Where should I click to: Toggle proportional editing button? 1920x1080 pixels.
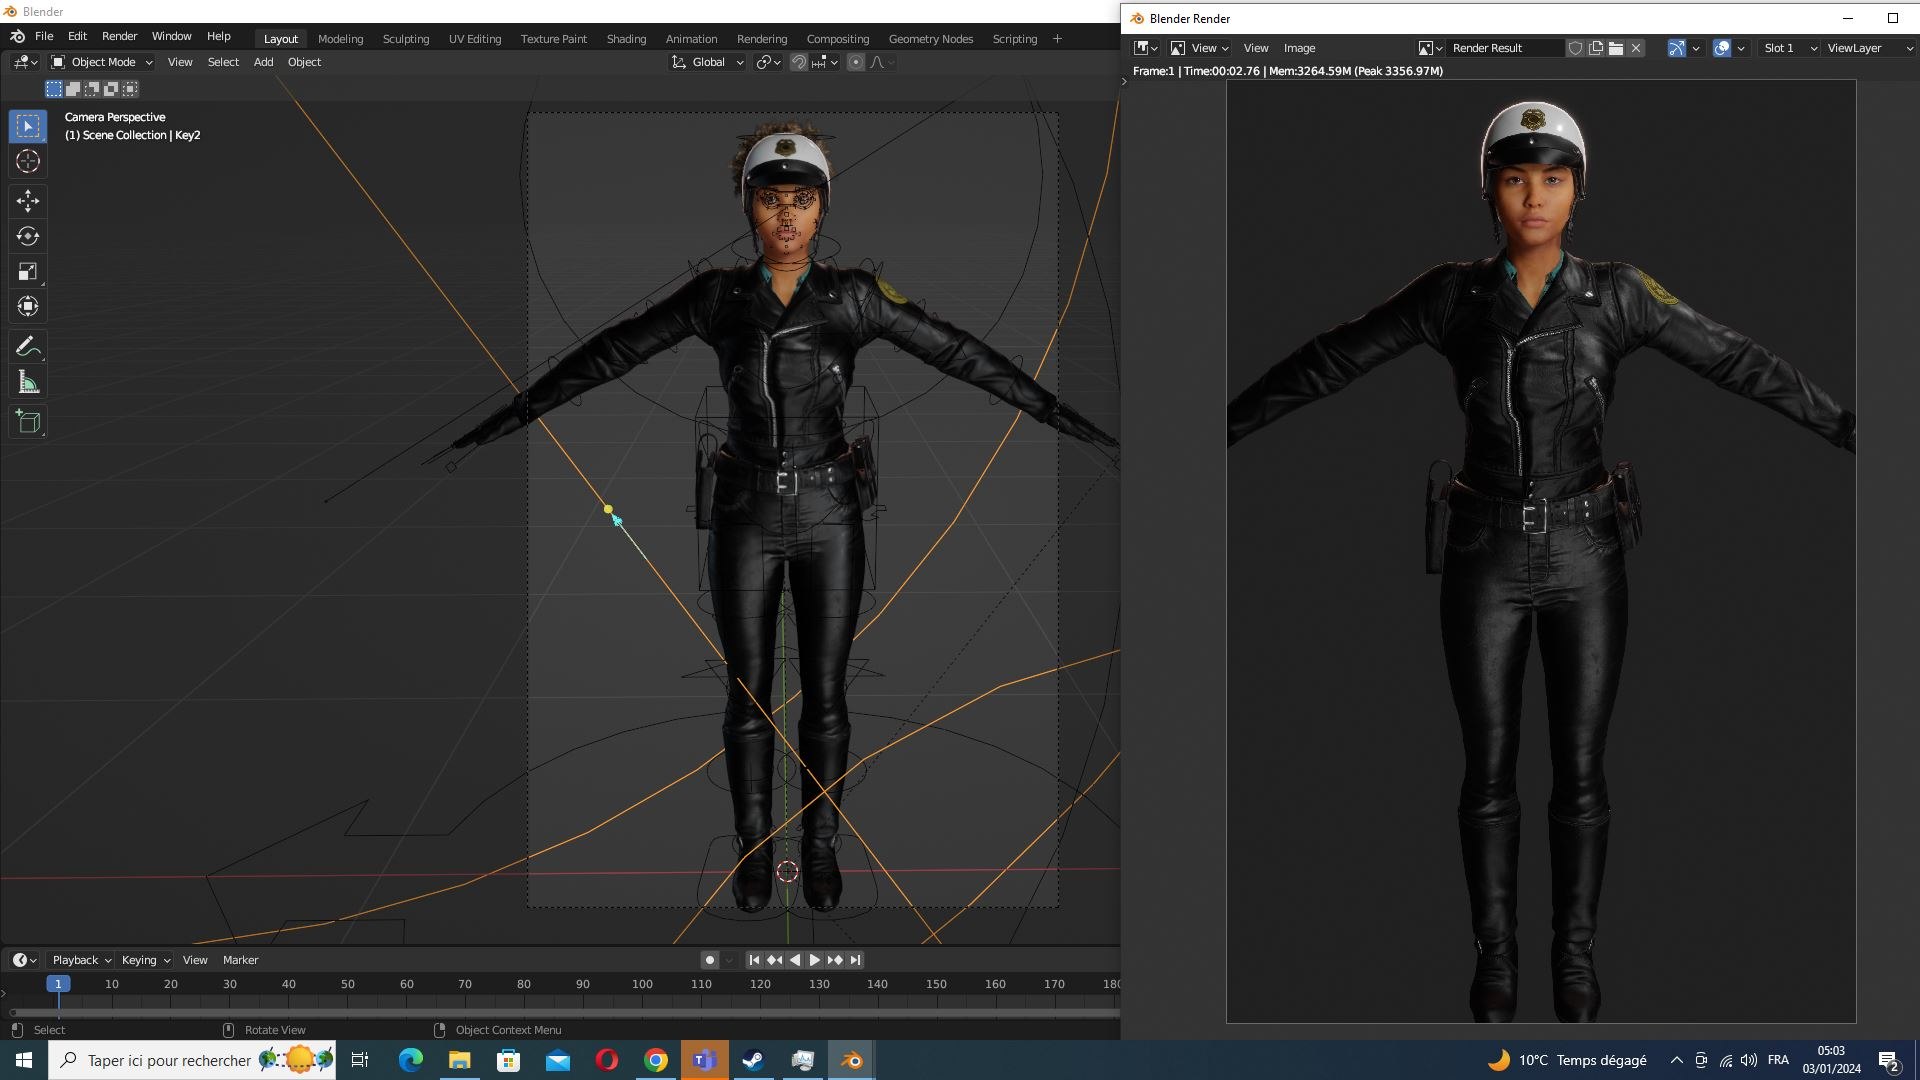pyautogui.click(x=856, y=62)
